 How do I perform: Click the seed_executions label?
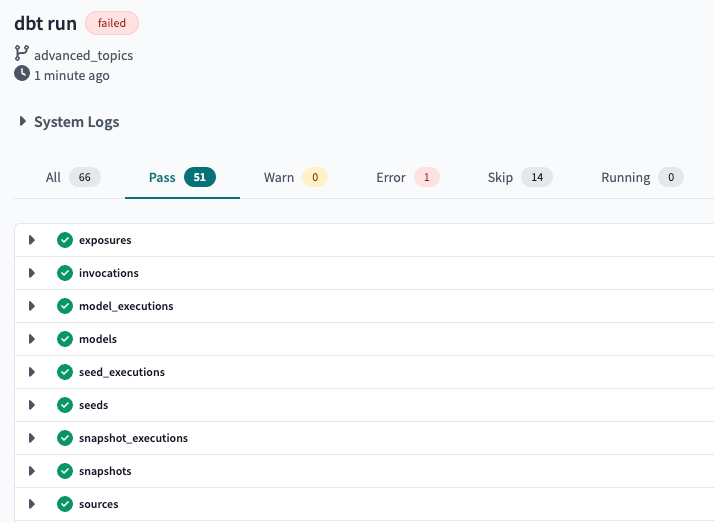click(122, 372)
